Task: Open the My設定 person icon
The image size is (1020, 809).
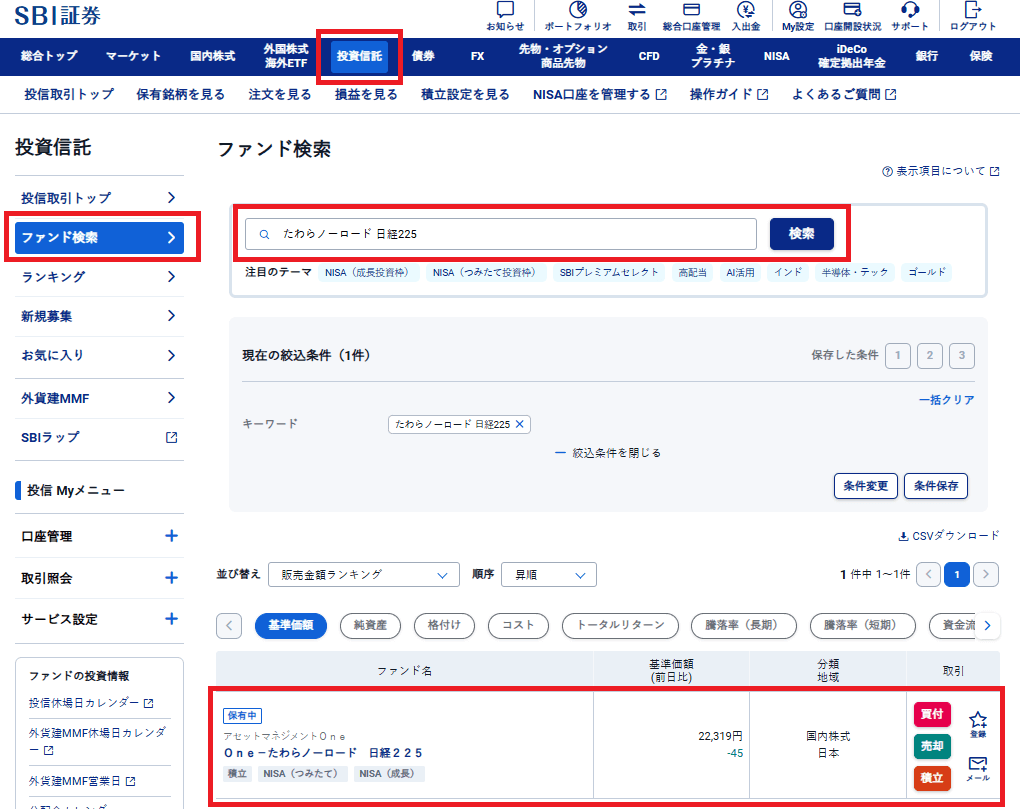Action: pos(798,10)
